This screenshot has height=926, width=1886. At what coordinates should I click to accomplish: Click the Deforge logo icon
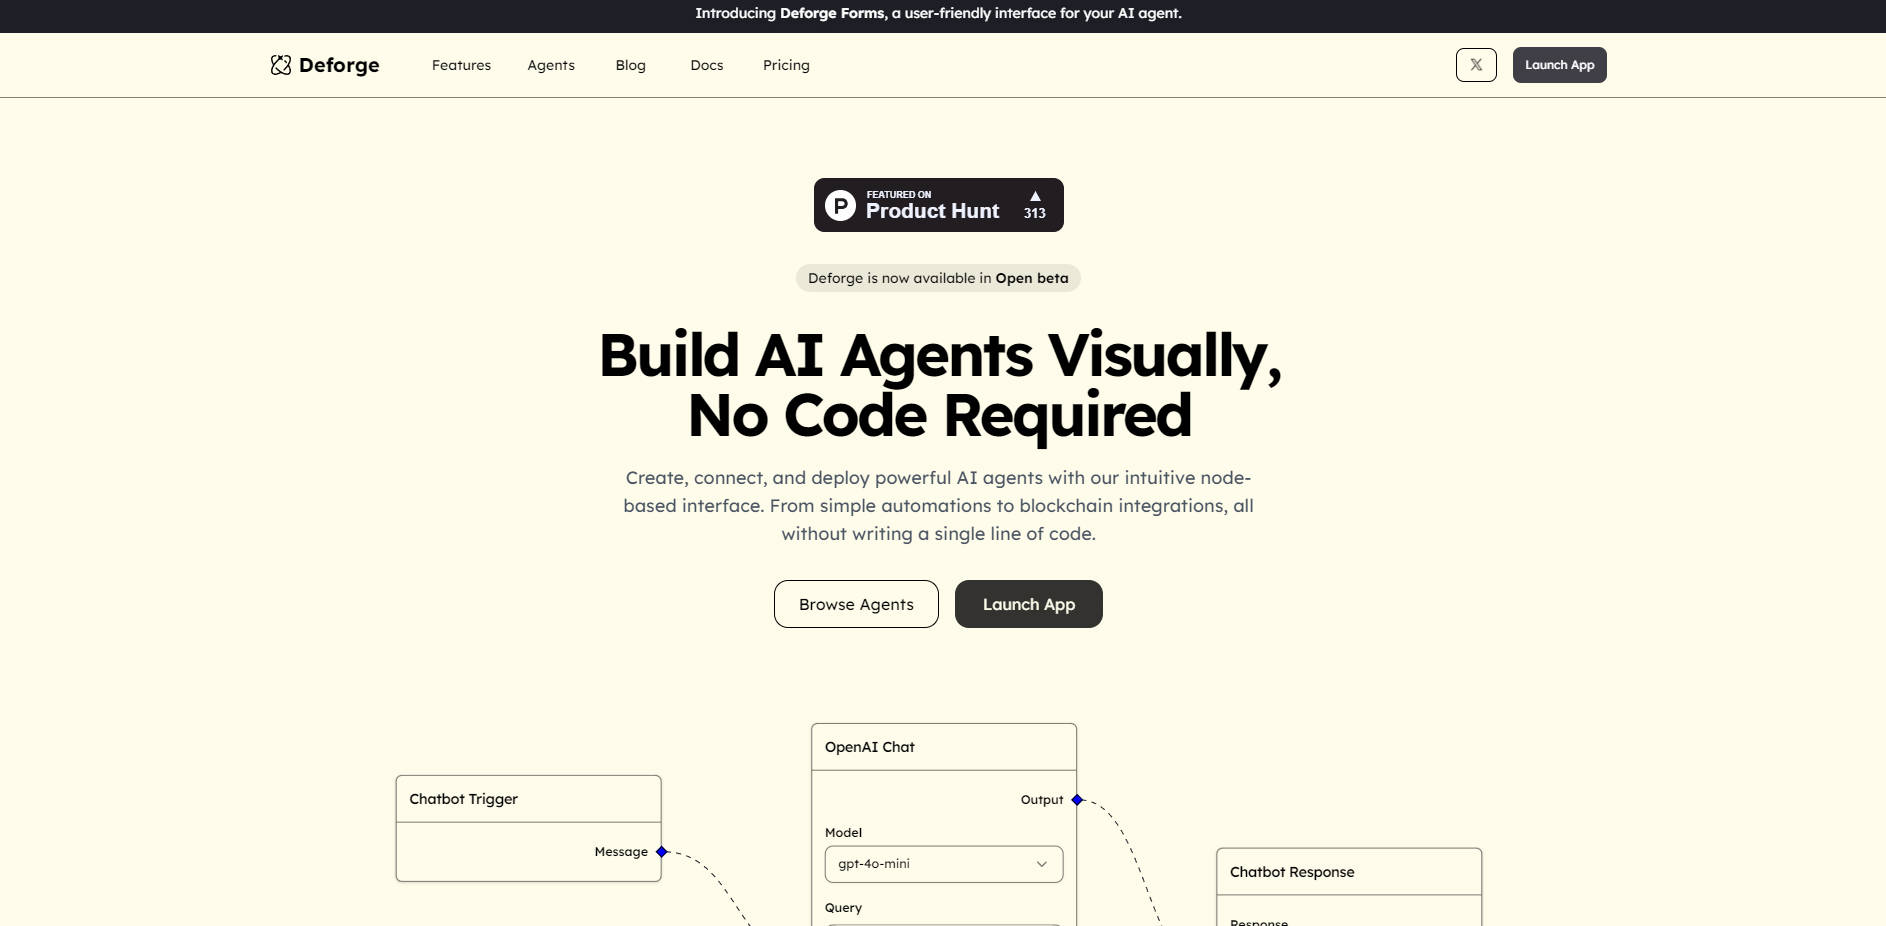(280, 65)
